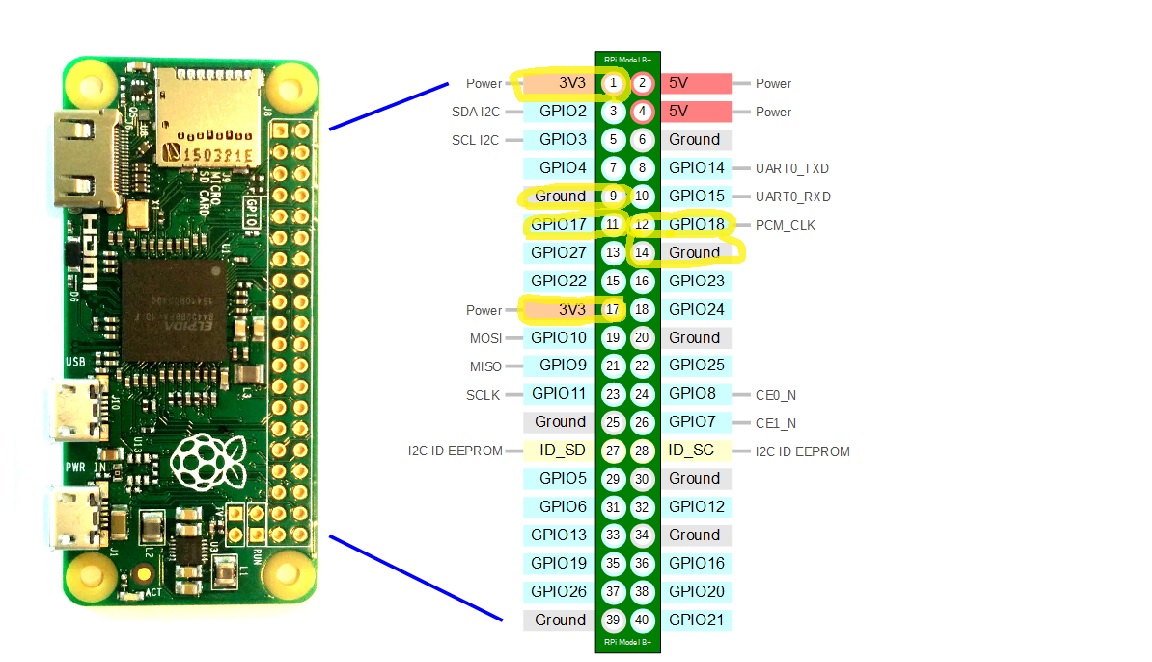Select the GPIO18 label
The width and height of the screenshot is (1152, 662).
[696, 224]
